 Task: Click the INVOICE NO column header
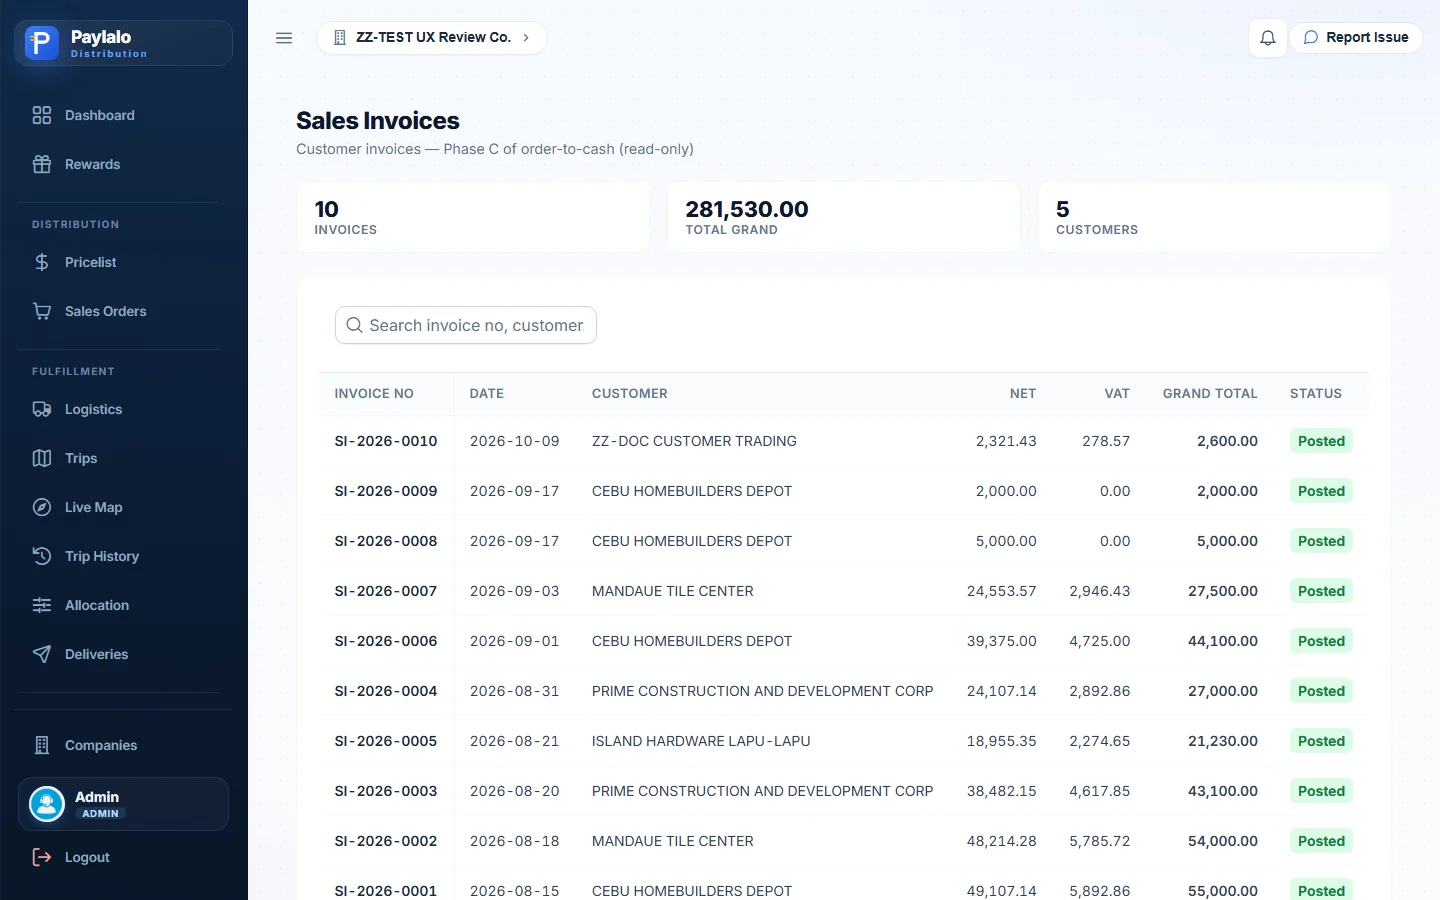(x=374, y=394)
